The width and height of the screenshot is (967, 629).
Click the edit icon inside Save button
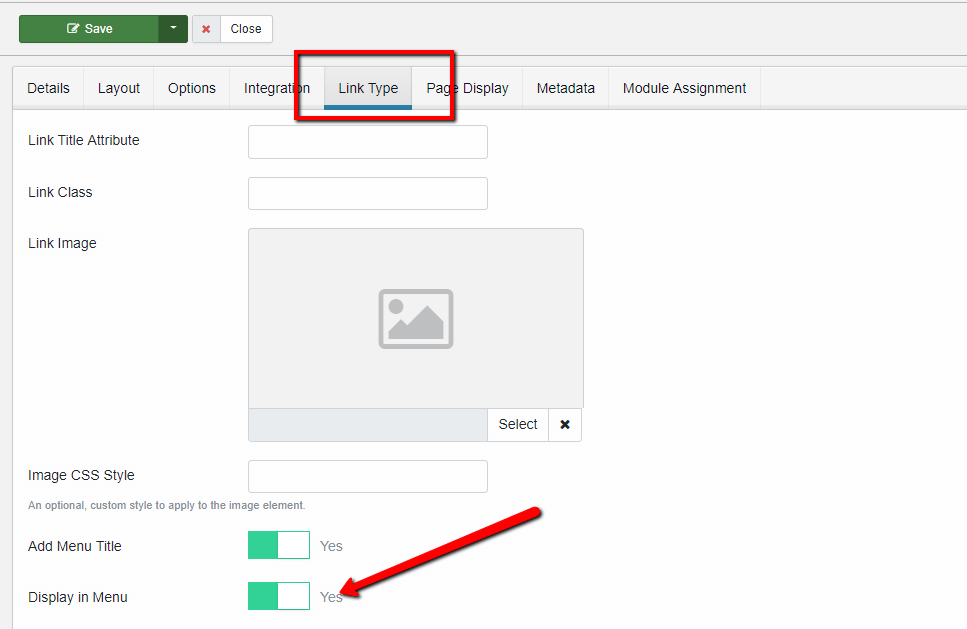73,28
